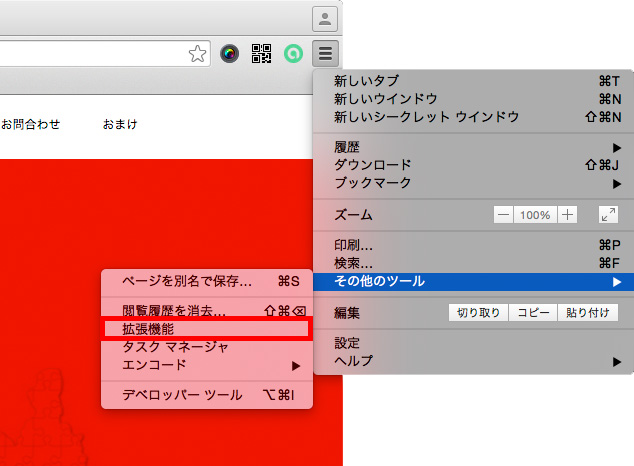Open ダウンロード from the menu
Viewport: 634px width, 466px height.
click(x=473, y=165)
